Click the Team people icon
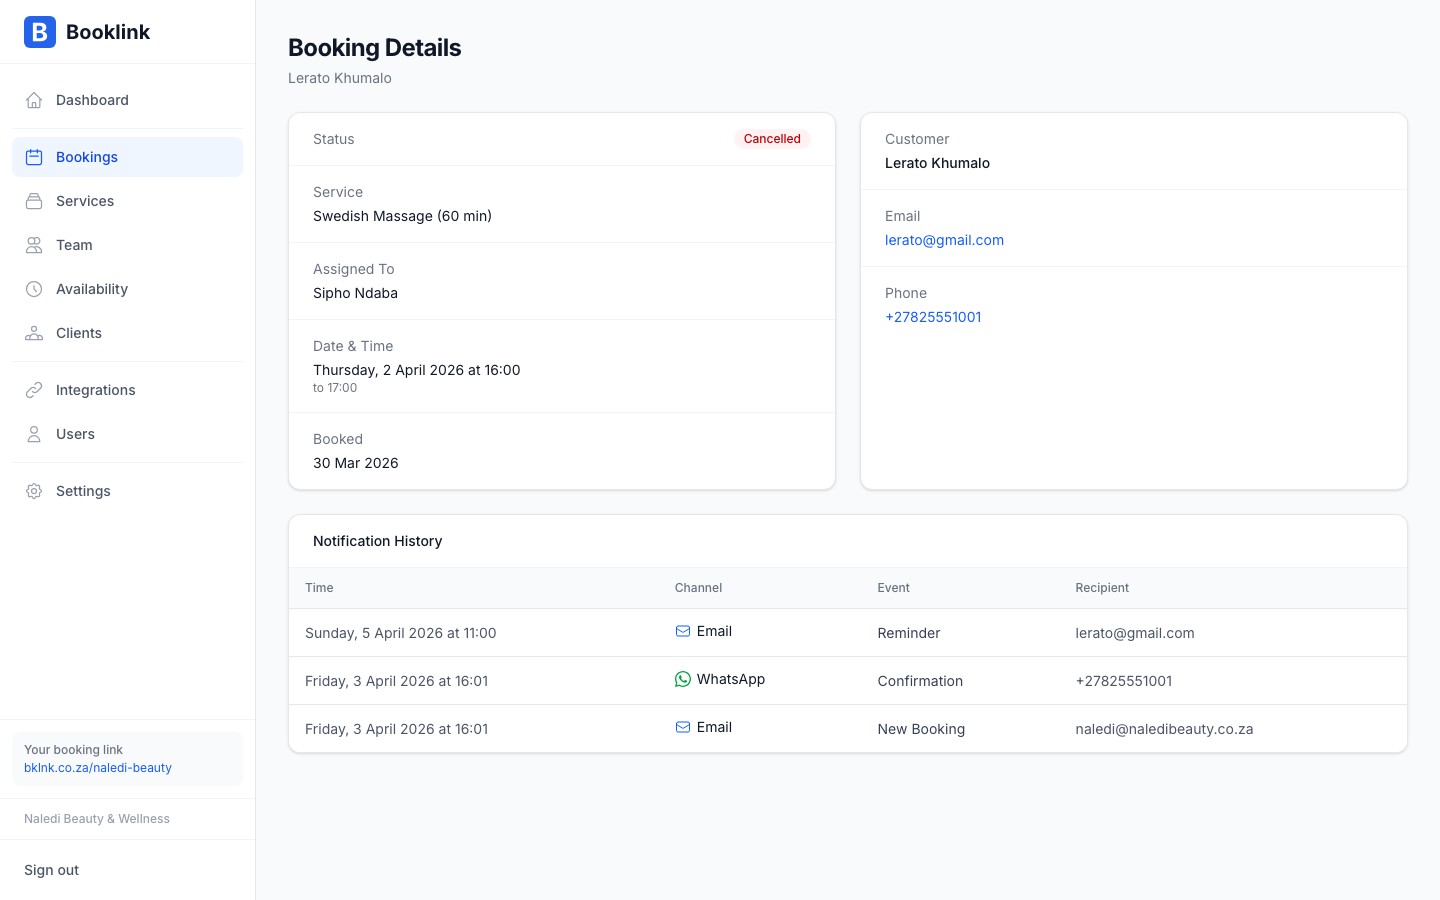 pyautogui.click(x=34, y=245)
